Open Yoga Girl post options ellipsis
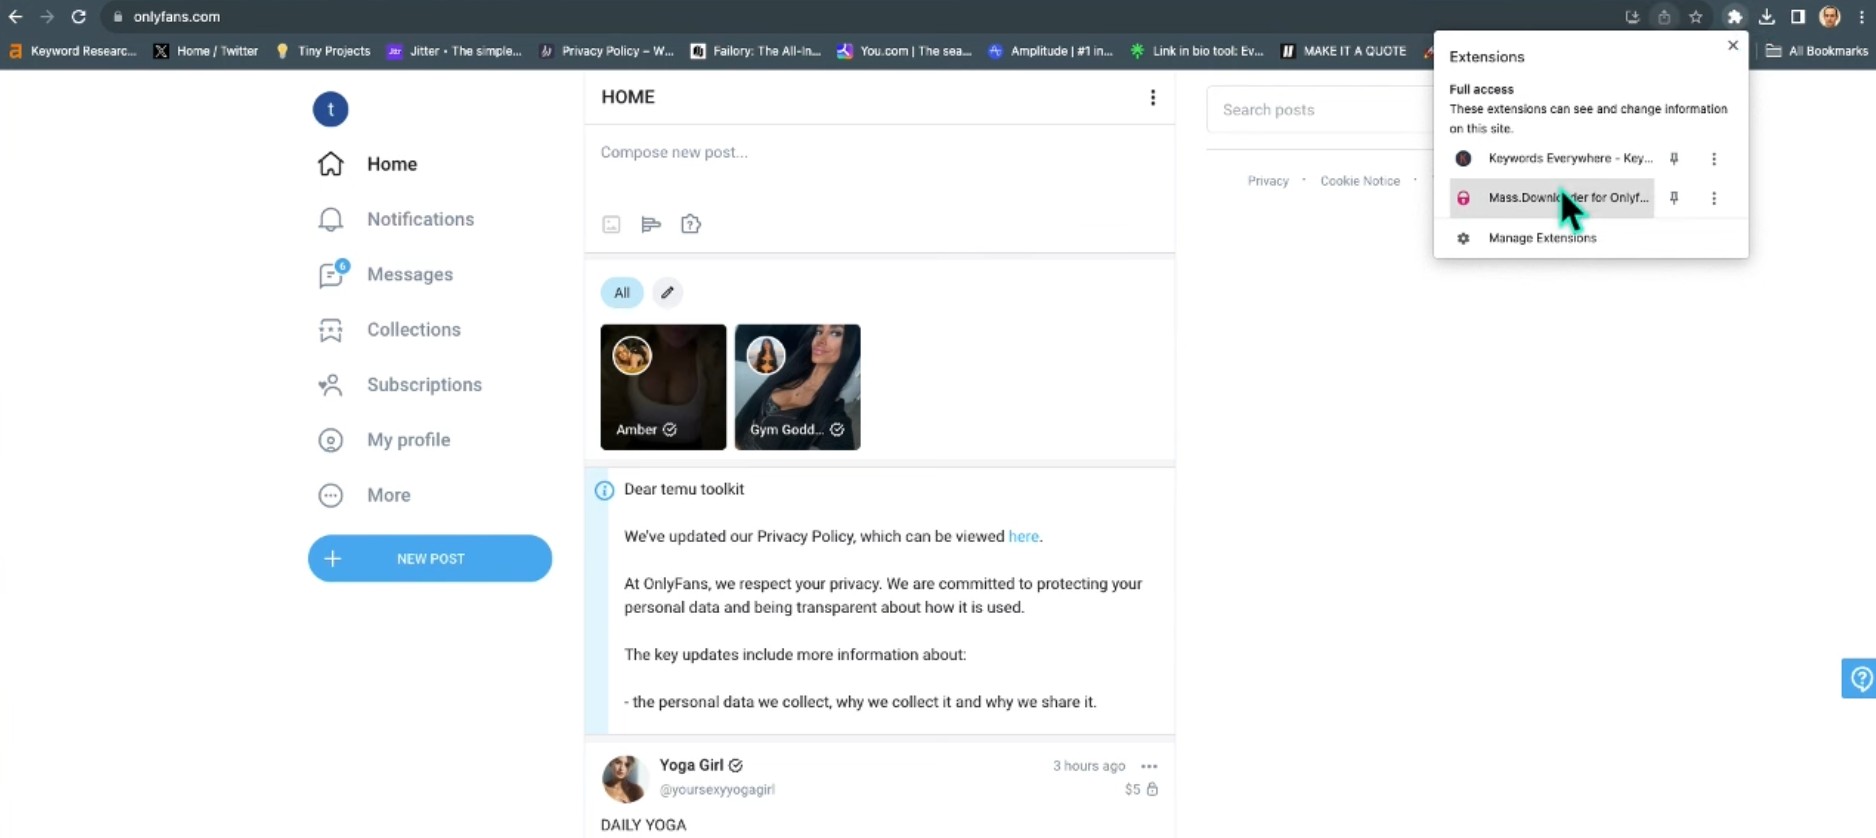1876x838 pixels. (1149, 766)
